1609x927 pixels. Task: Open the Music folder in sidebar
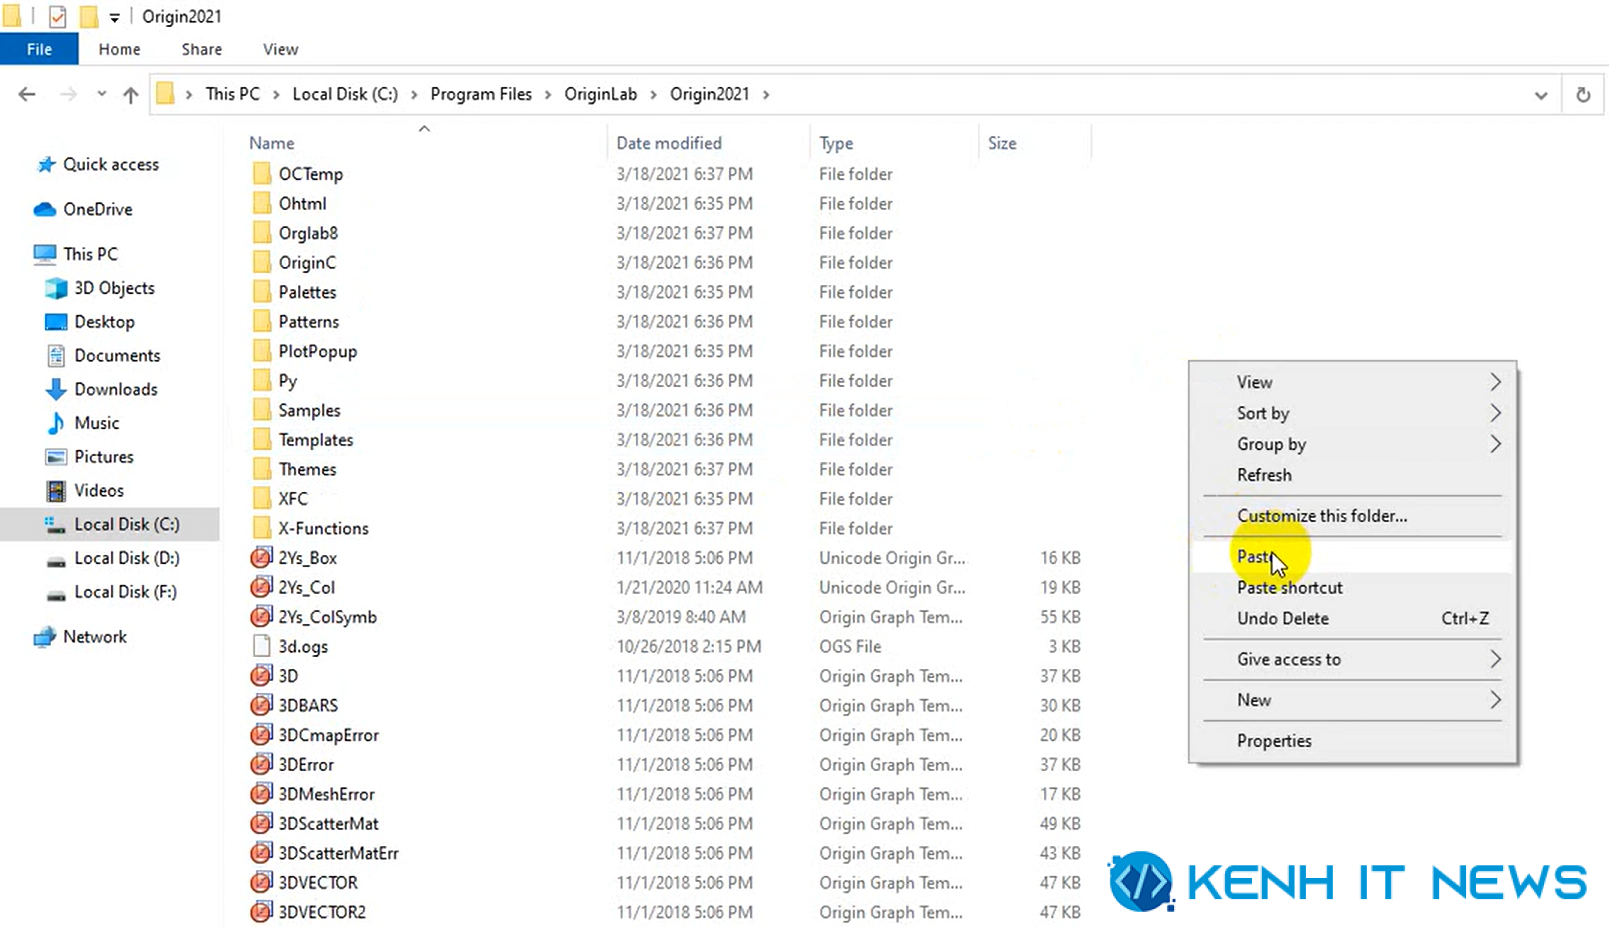[96, 423]
